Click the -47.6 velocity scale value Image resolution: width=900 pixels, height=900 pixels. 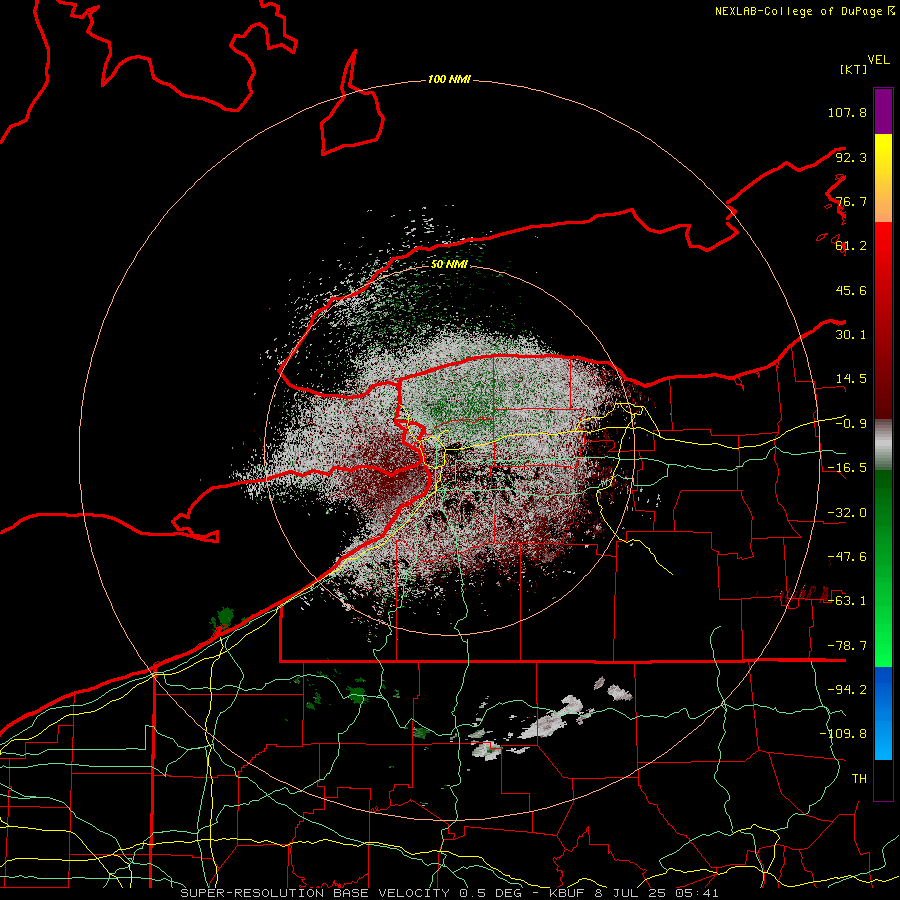pyautogui.click(x=847, y=557)
